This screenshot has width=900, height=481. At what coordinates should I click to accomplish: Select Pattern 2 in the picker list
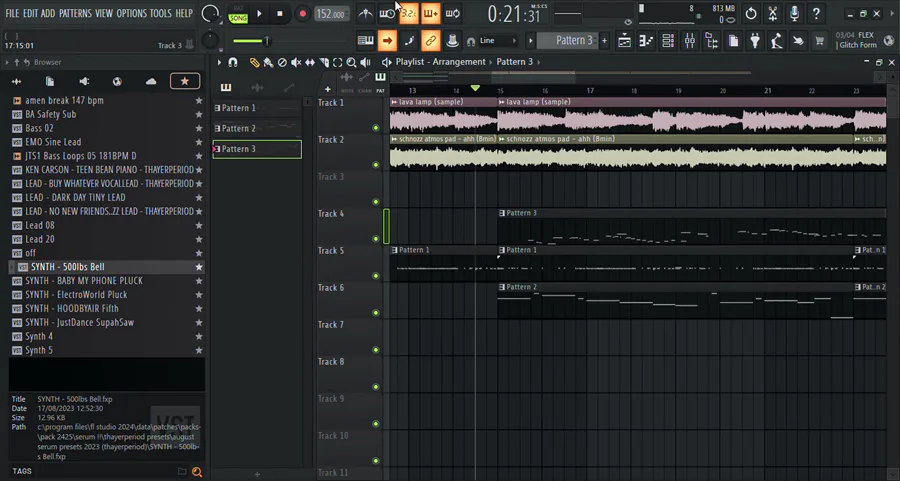[x=257, y=129]
